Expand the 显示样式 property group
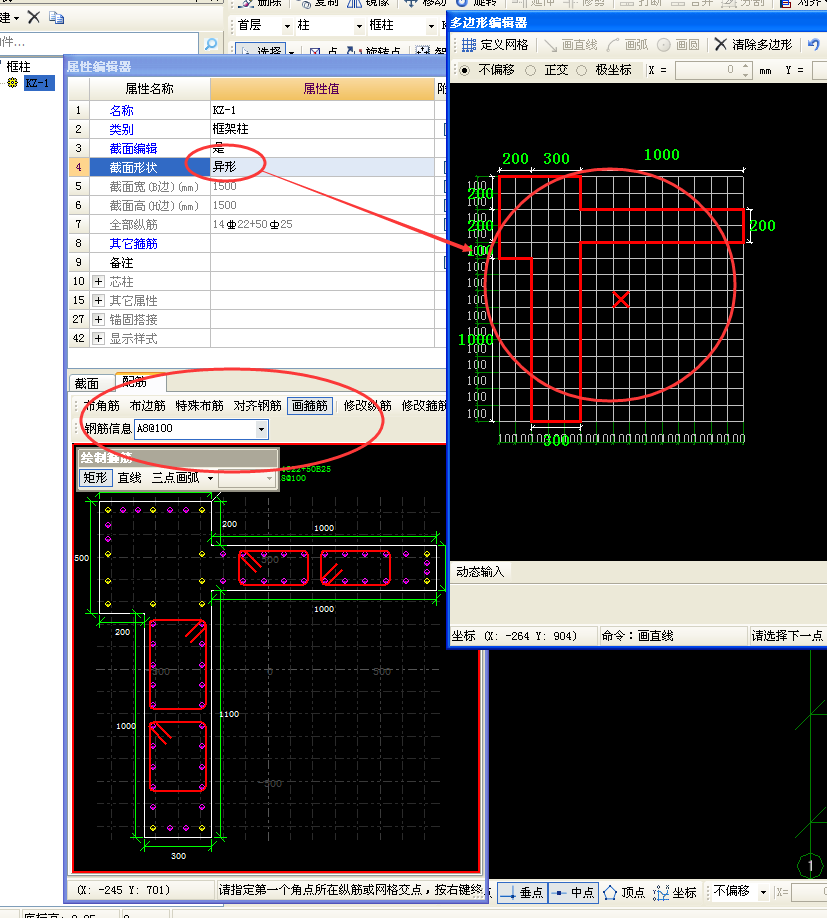 click(98, 339)
